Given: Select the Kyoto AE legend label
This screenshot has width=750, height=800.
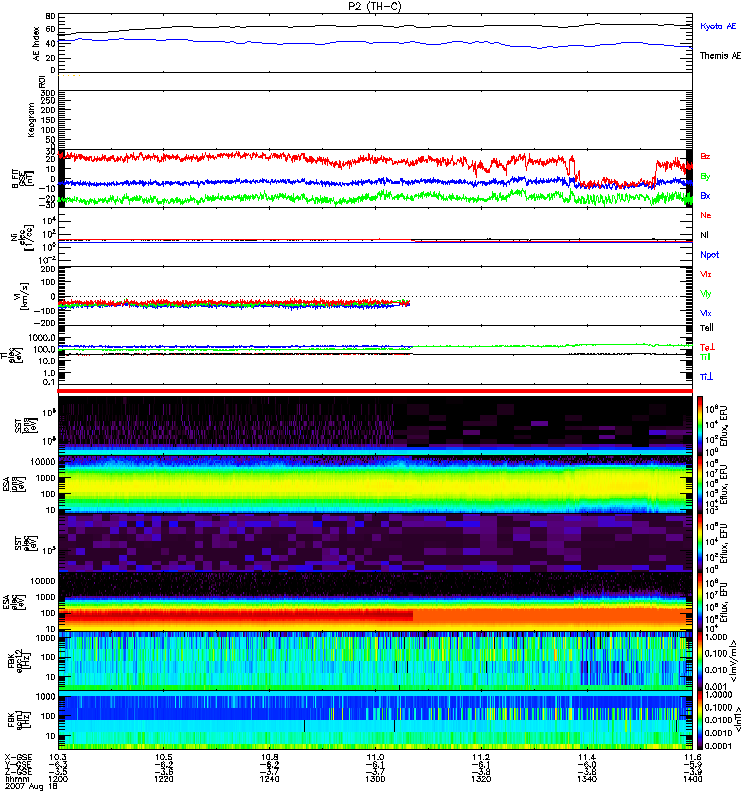Looking at the screenshot, I should pos(718,26).
